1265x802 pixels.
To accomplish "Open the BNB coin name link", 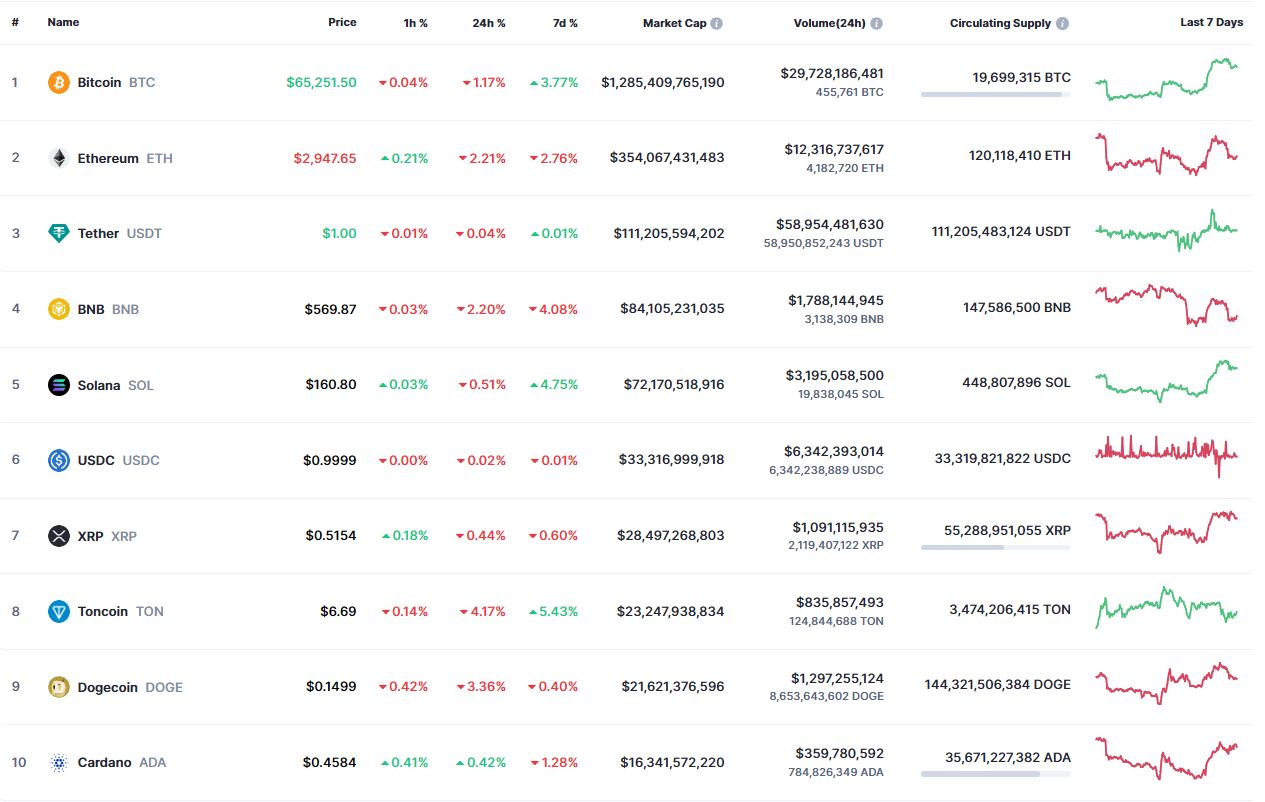I will tap(91, 309).
